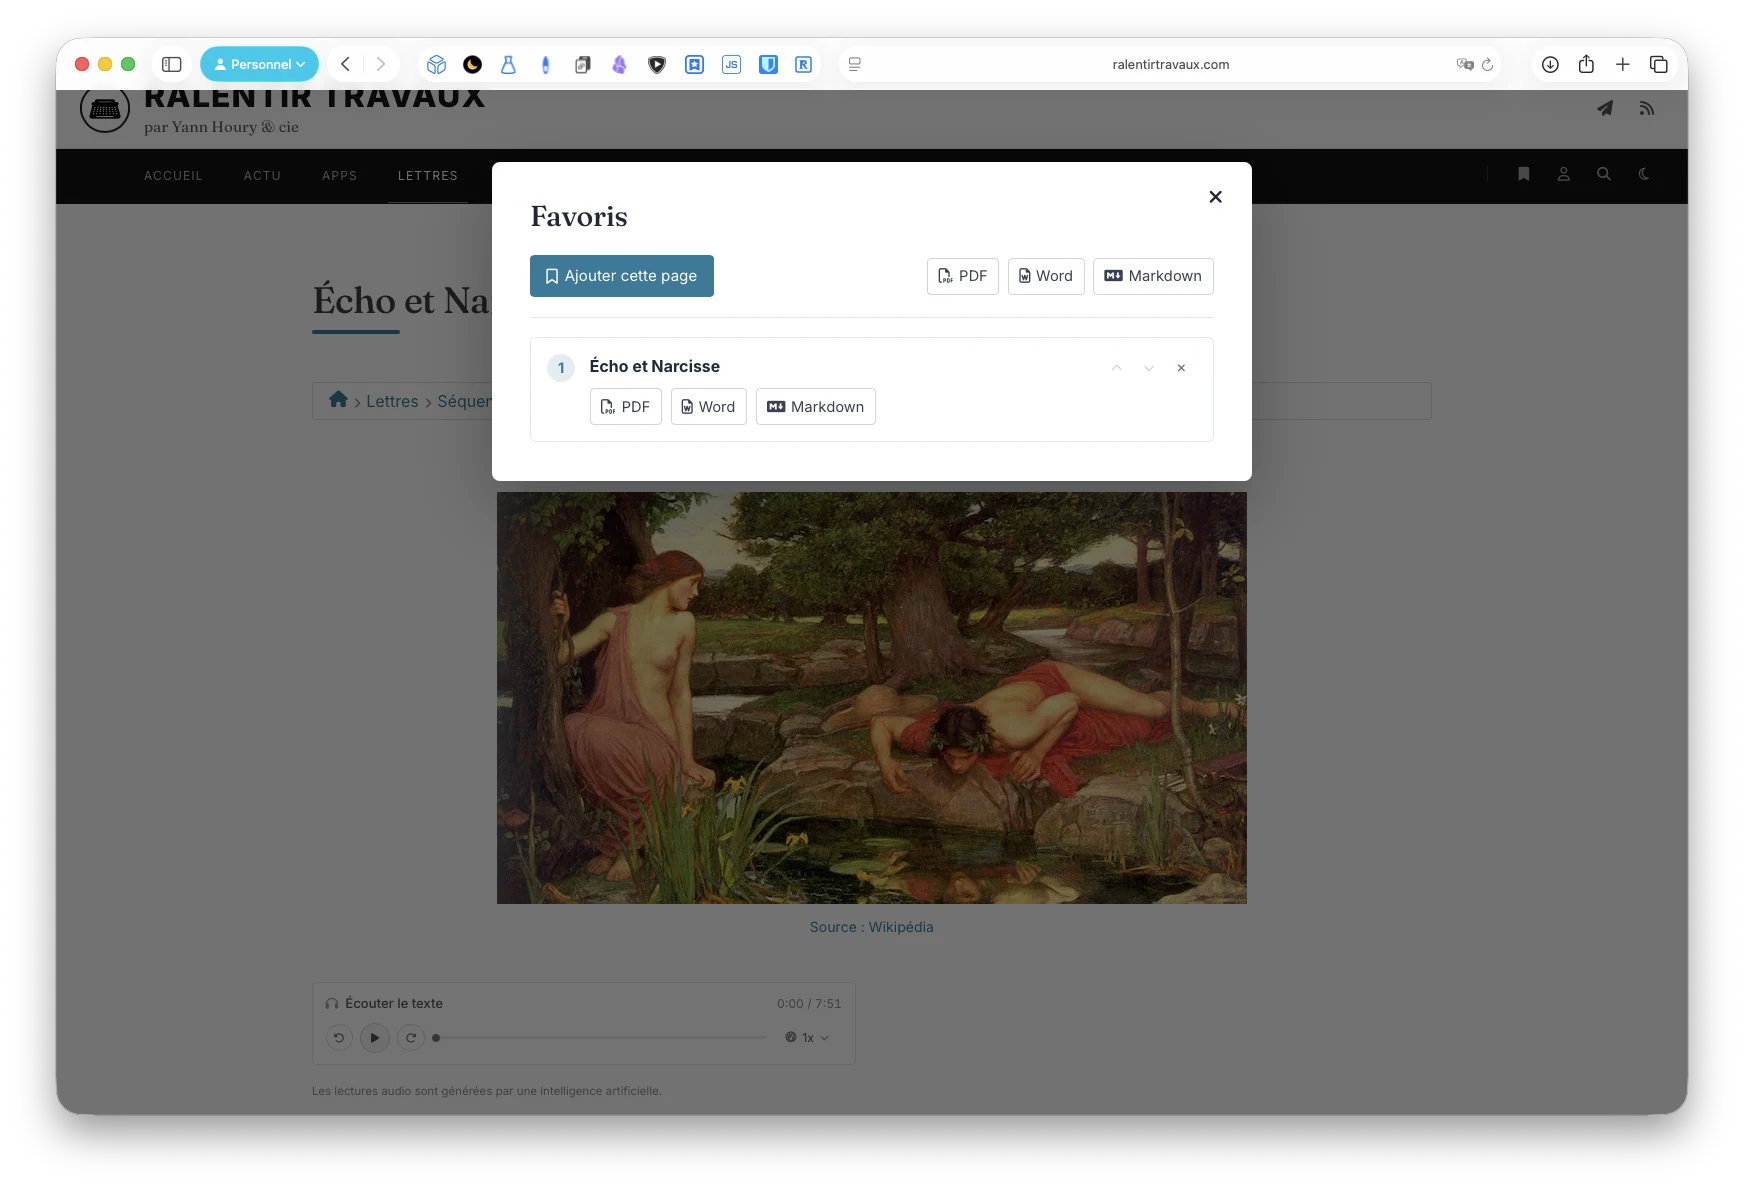The height and width of the screenshot is (1189, 1744).
Task: Play the audio reading
Action: [375, 1038]
